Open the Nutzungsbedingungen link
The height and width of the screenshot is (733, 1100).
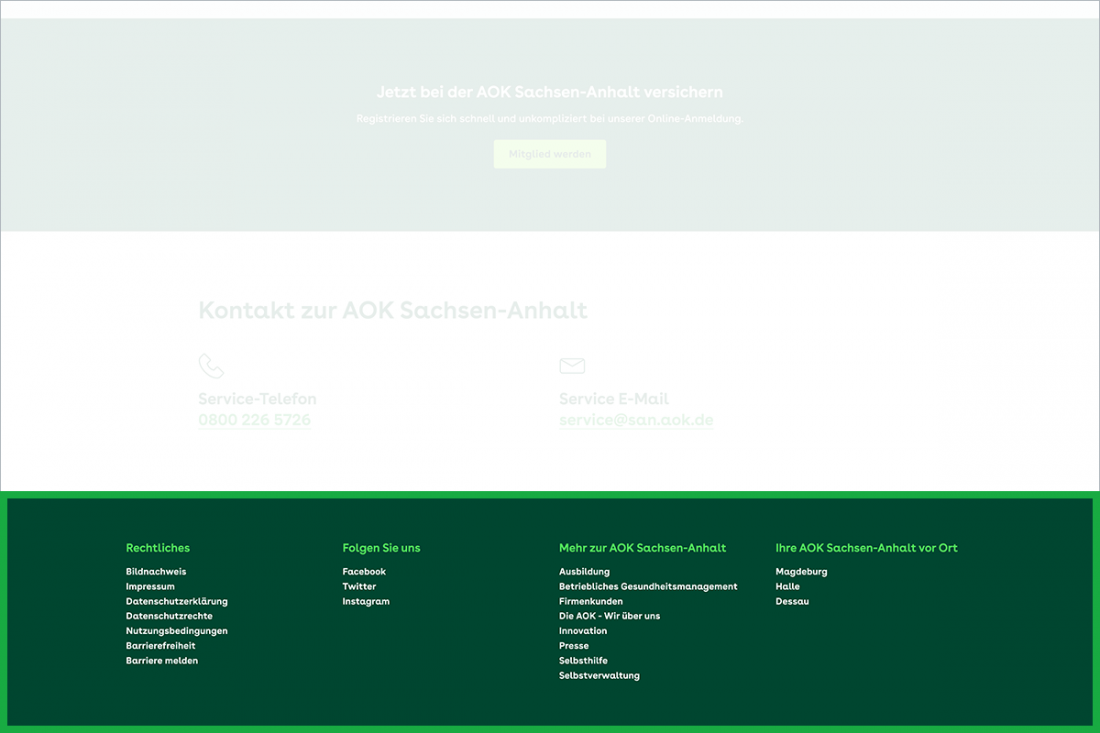[x=177, y=631]
